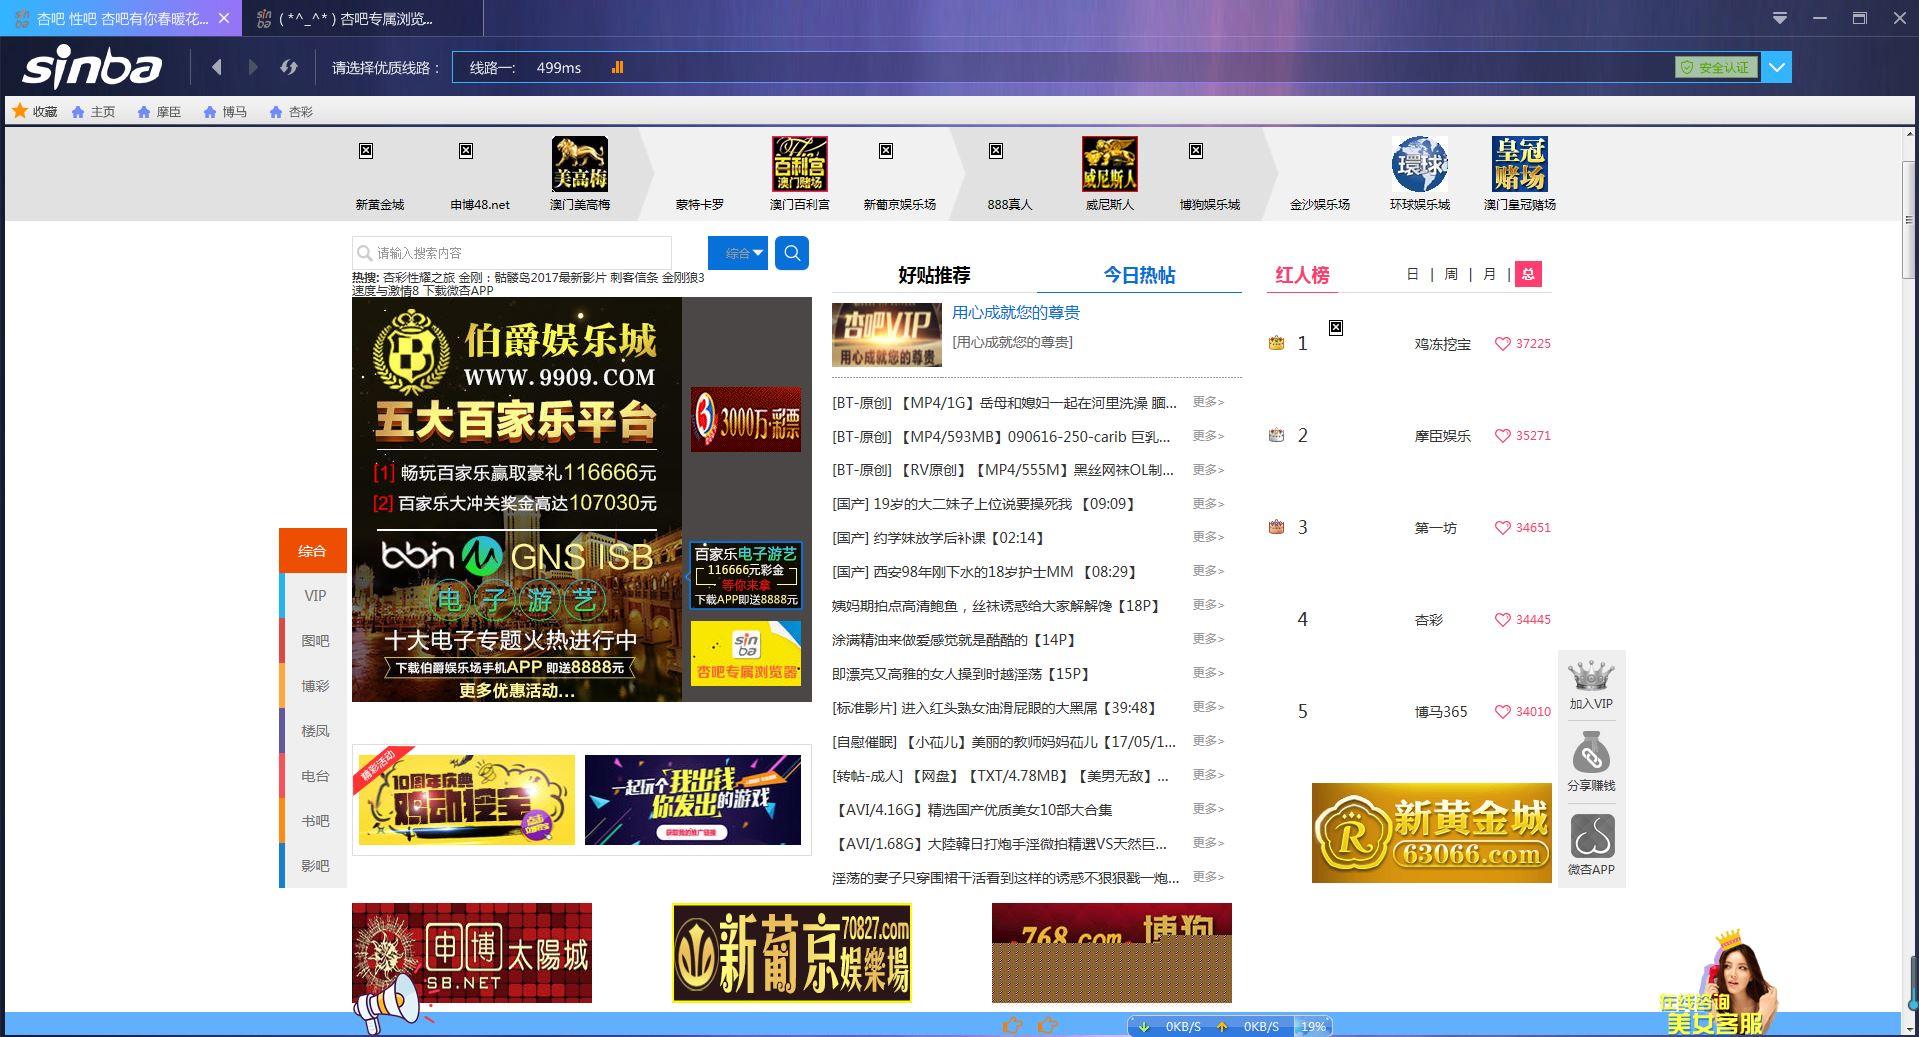Open the route selection dropdown arrow

pos(1776,67)
